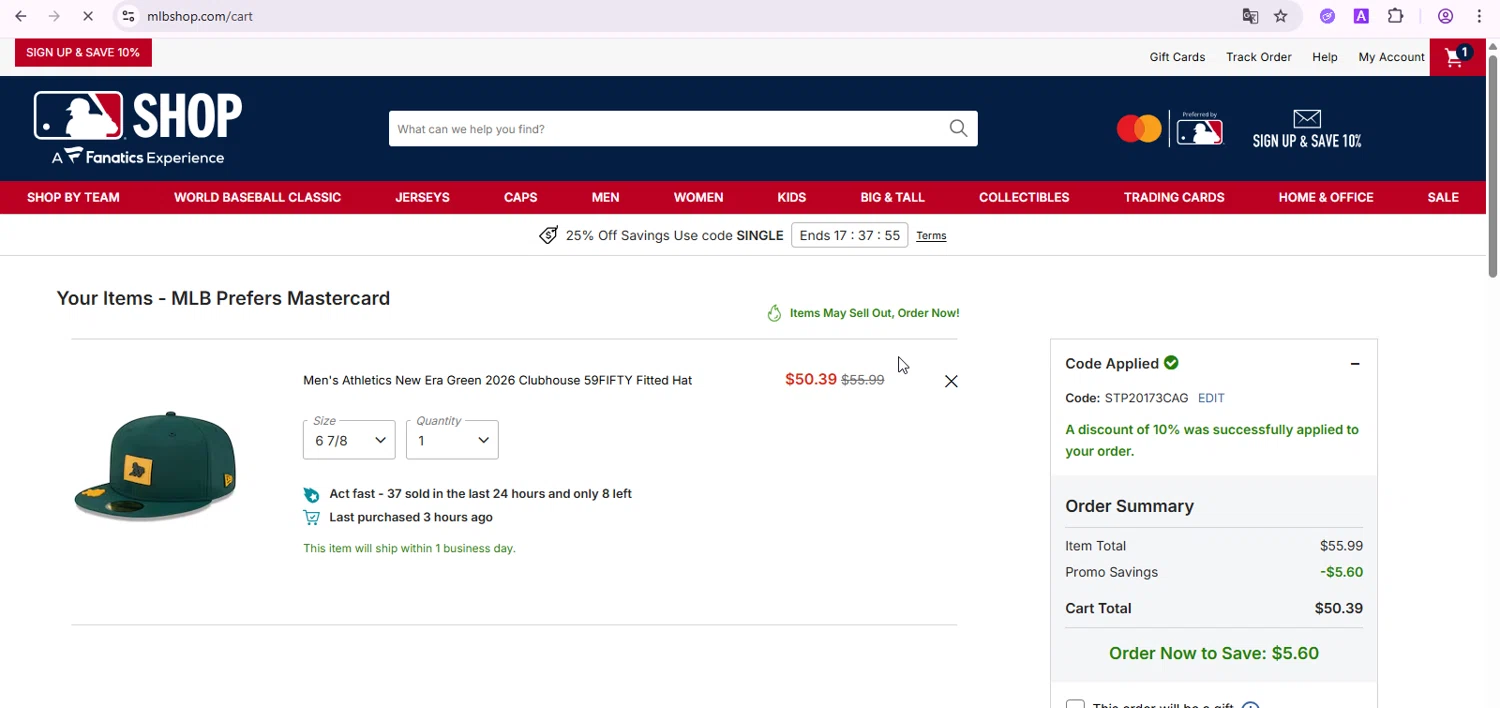
Task: Click the Terms link
Action: pos(931,236)
